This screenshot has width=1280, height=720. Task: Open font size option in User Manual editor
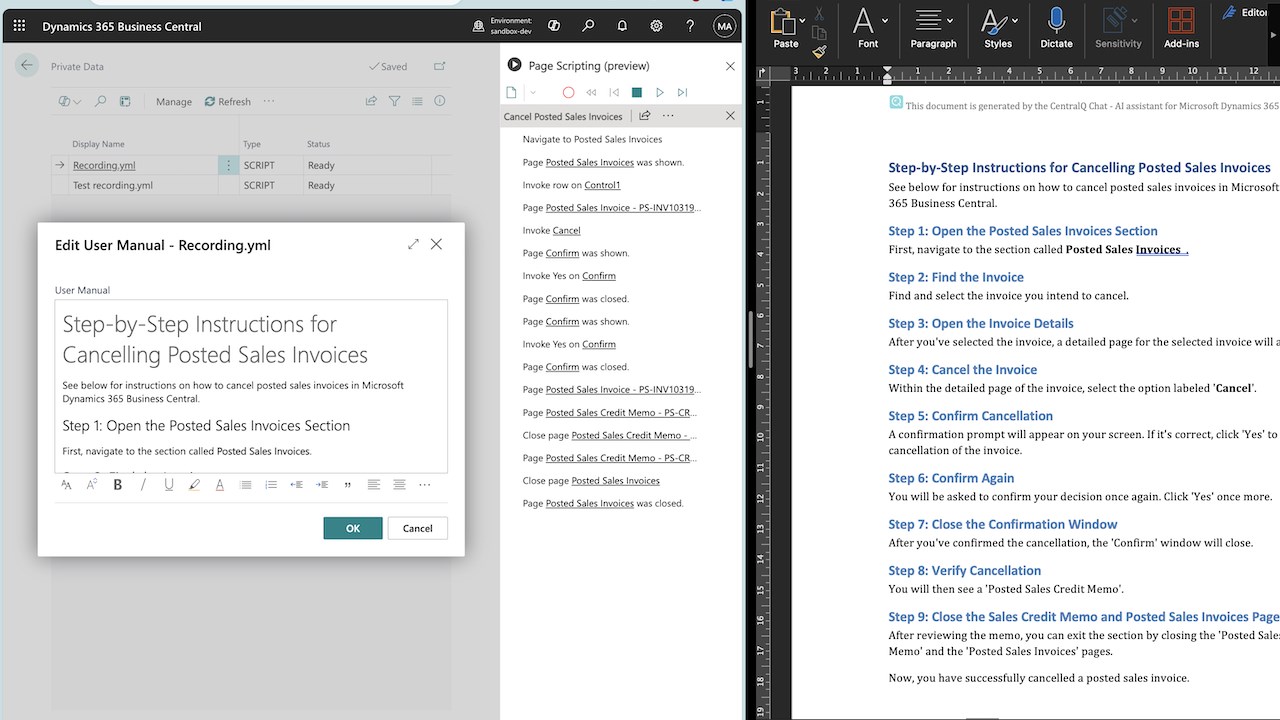pos(66,485)
